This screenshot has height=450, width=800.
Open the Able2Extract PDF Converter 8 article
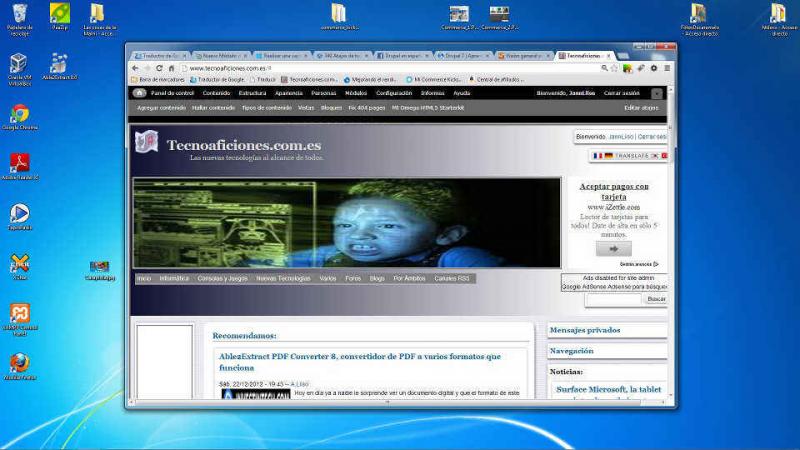click(x=360, y=362)
